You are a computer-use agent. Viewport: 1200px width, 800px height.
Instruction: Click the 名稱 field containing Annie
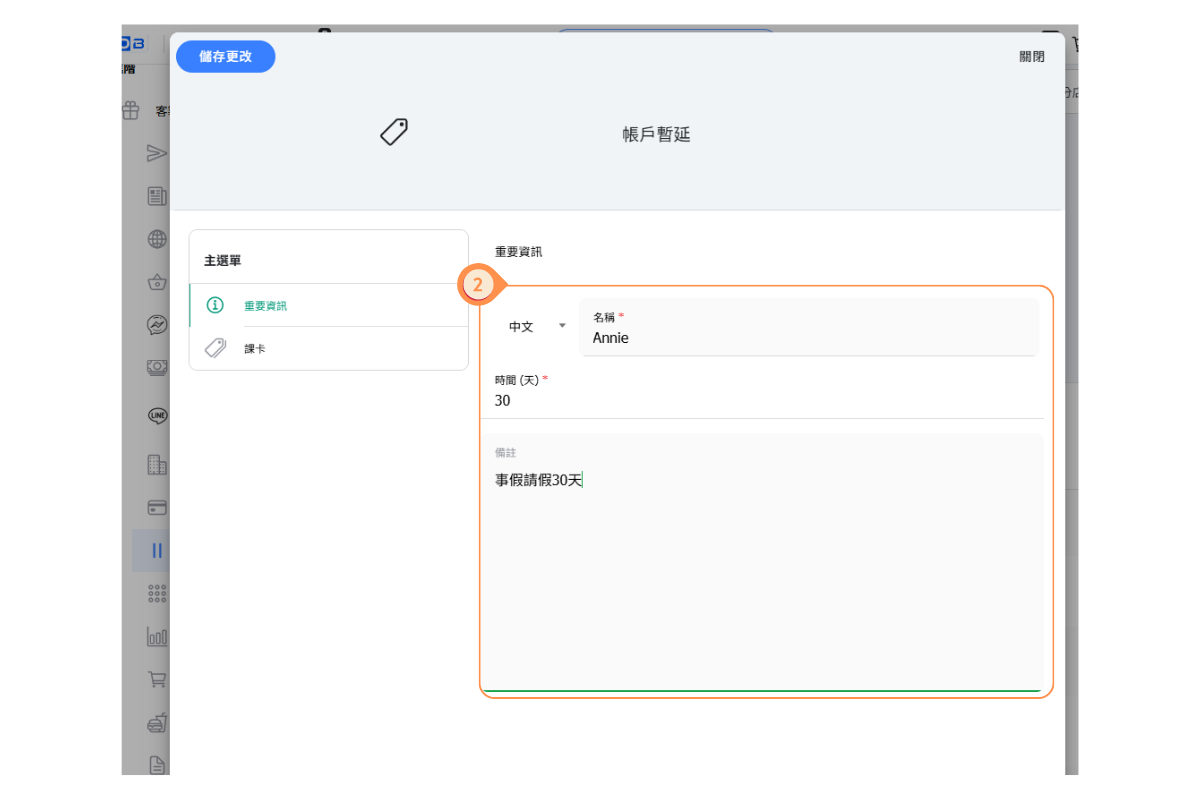point(808,337)
